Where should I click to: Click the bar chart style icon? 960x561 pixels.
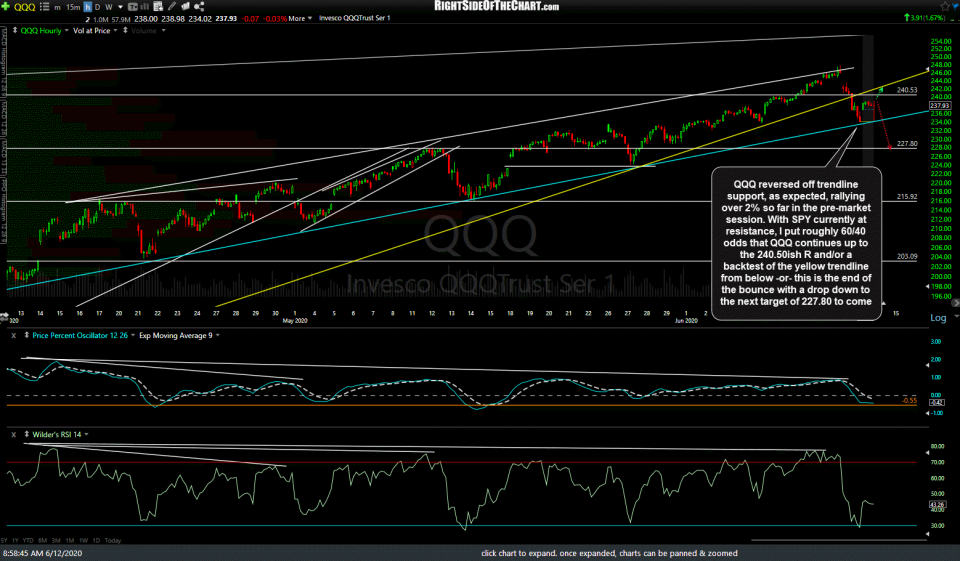tap(143, 7)
